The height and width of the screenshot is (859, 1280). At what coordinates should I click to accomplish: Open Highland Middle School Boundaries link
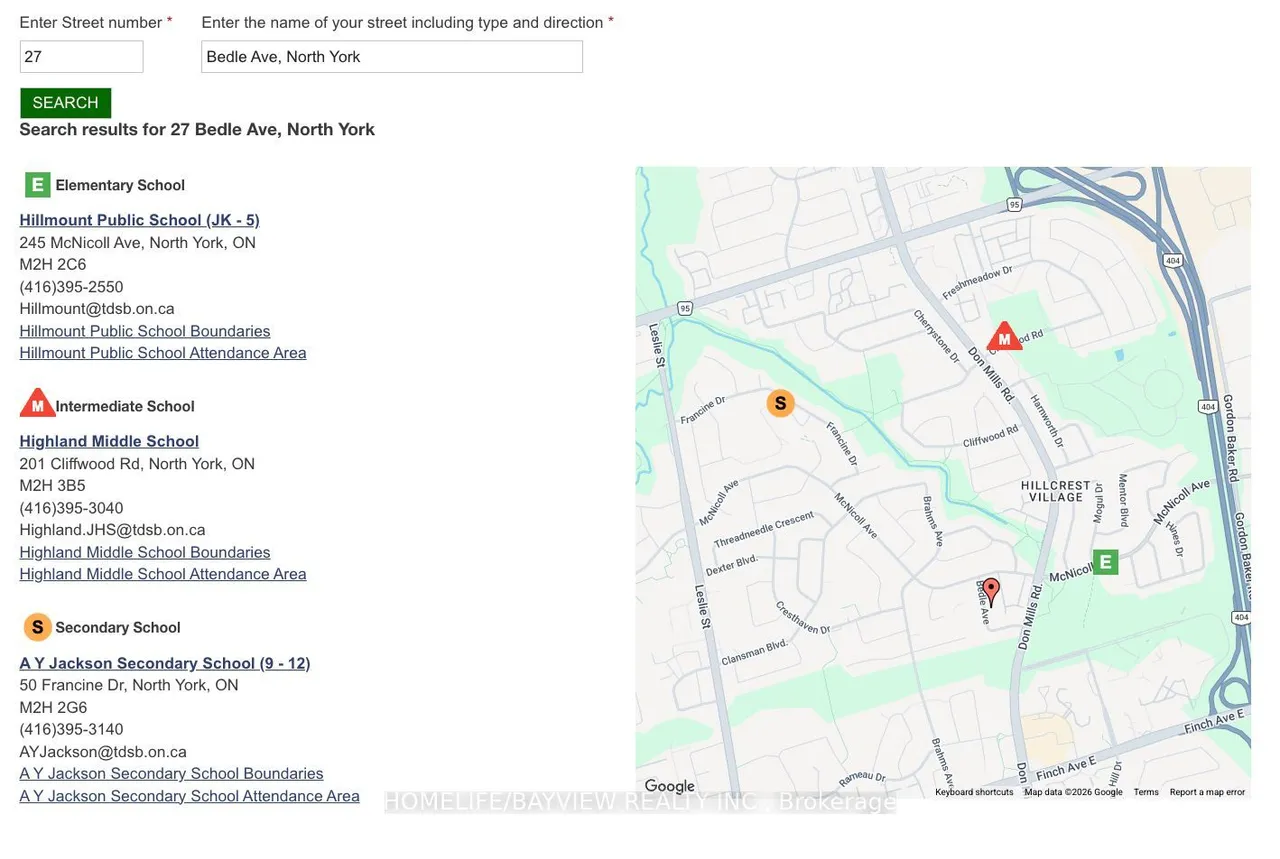[x=145, y=552]
